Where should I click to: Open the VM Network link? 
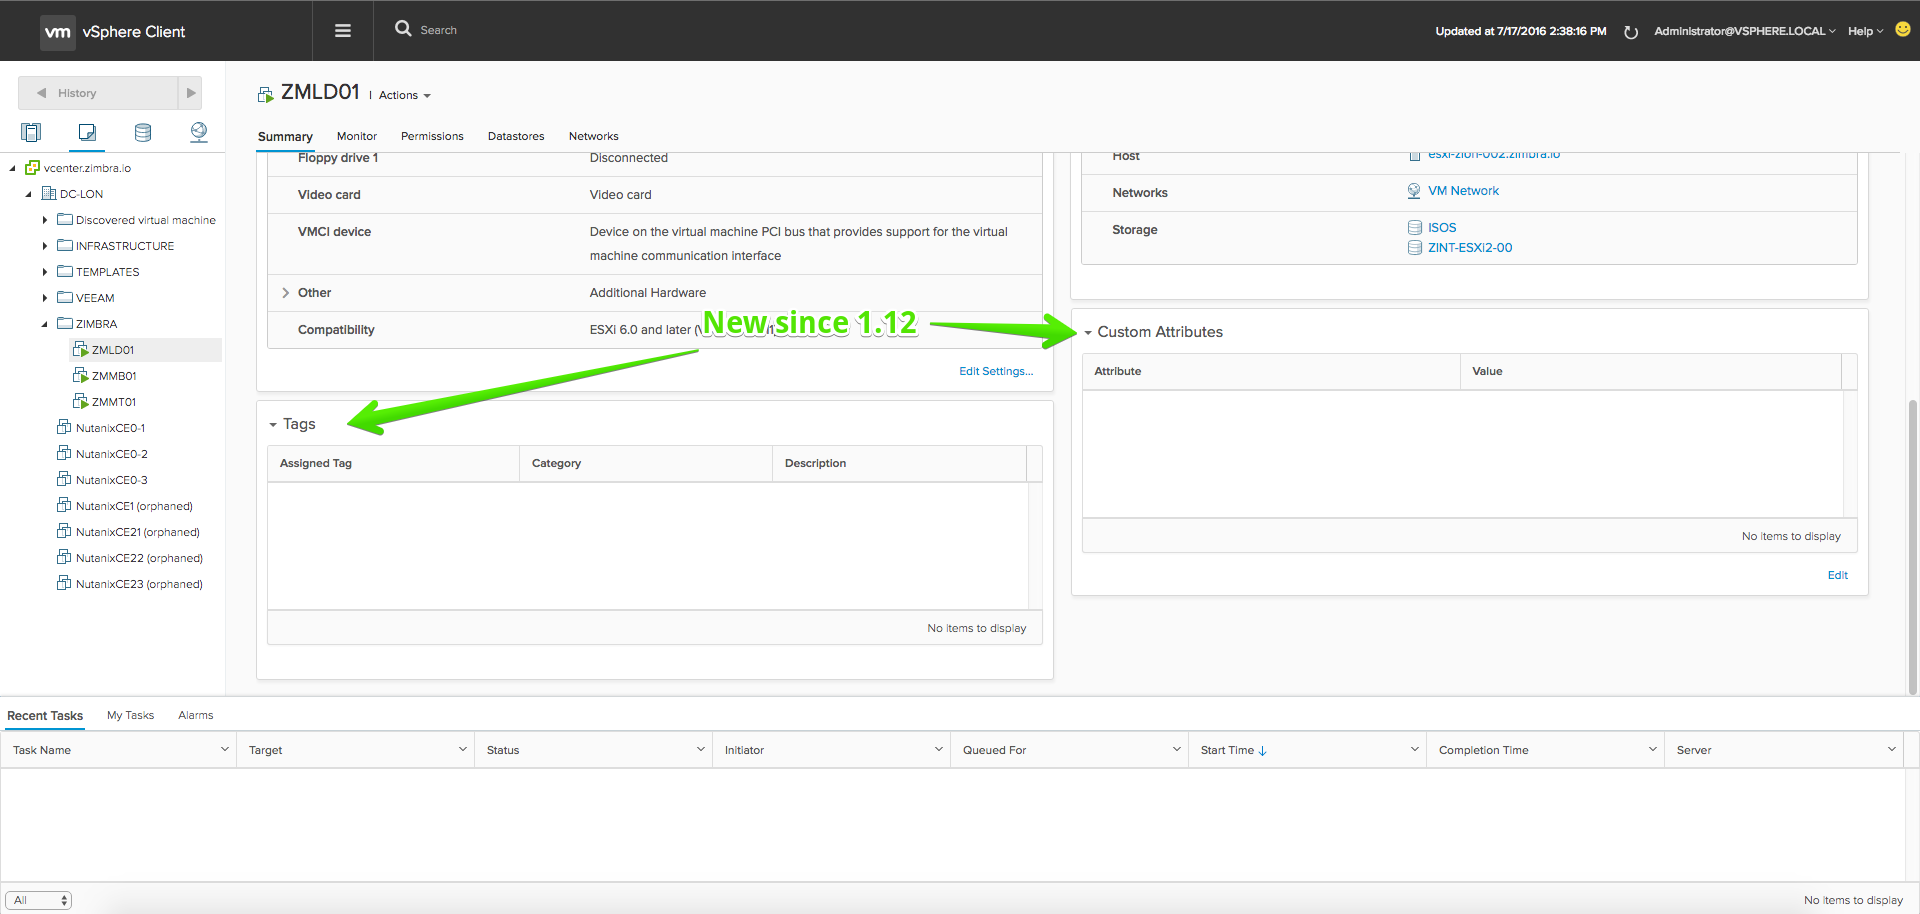click(x=1463, y=191)
